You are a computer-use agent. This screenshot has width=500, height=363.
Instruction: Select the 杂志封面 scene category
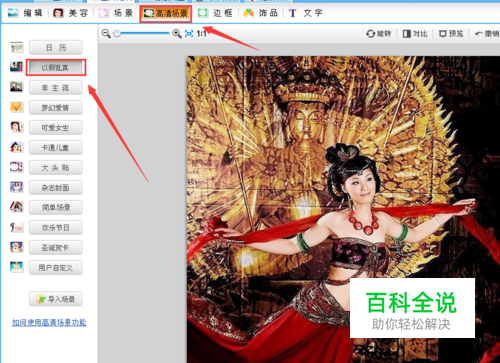coord(55,188)
